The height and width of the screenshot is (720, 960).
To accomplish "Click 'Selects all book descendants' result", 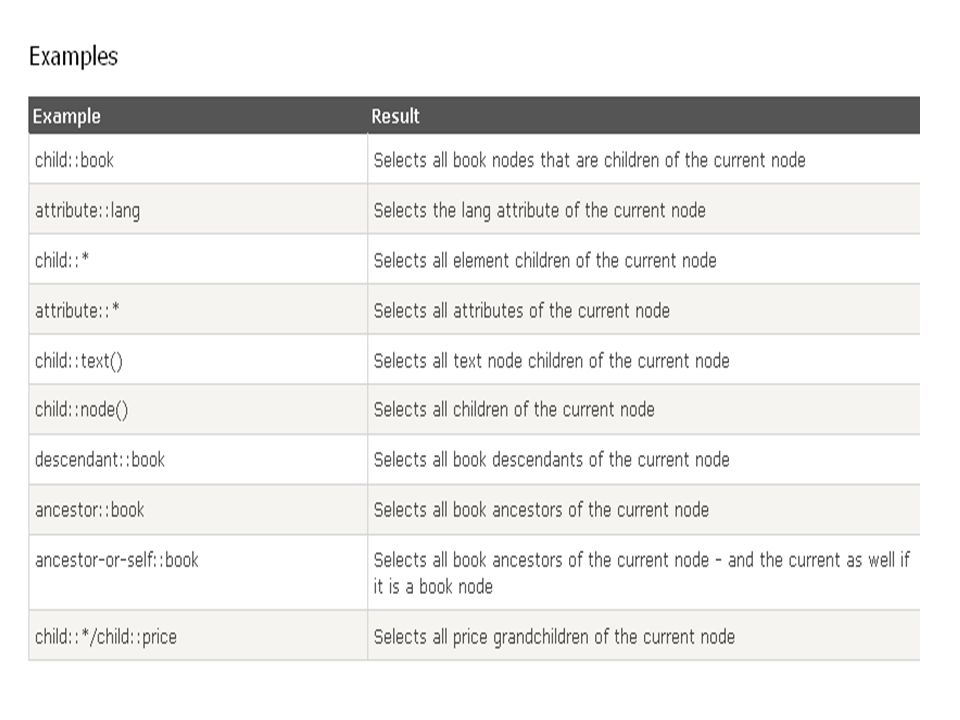I will pyautogui.click(x=551, y=460).
